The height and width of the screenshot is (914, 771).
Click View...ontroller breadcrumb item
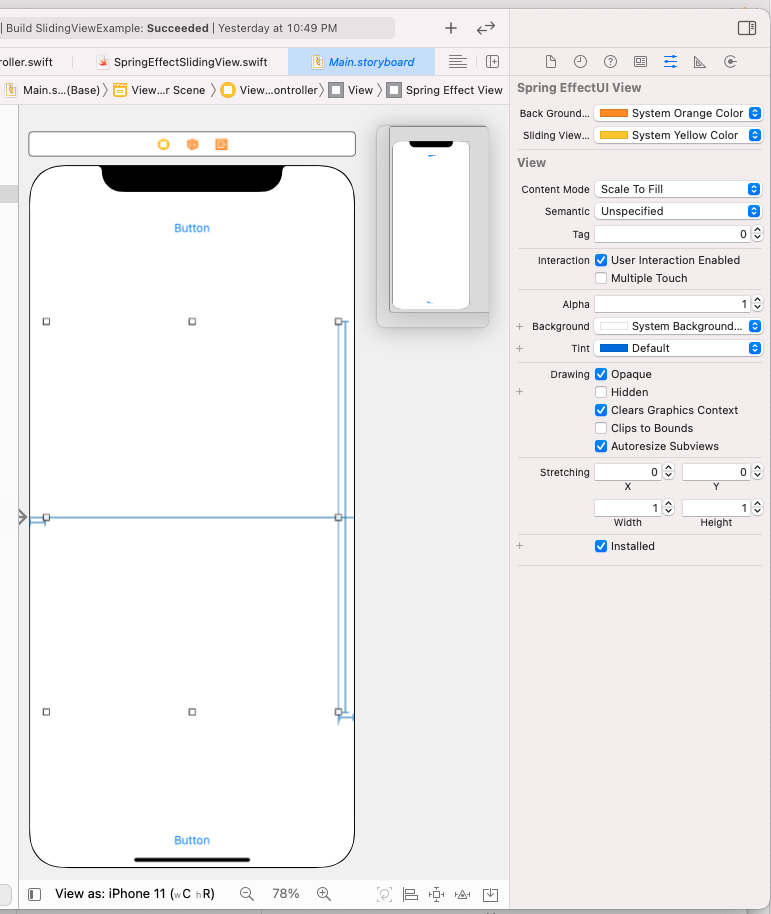point(270,90)
